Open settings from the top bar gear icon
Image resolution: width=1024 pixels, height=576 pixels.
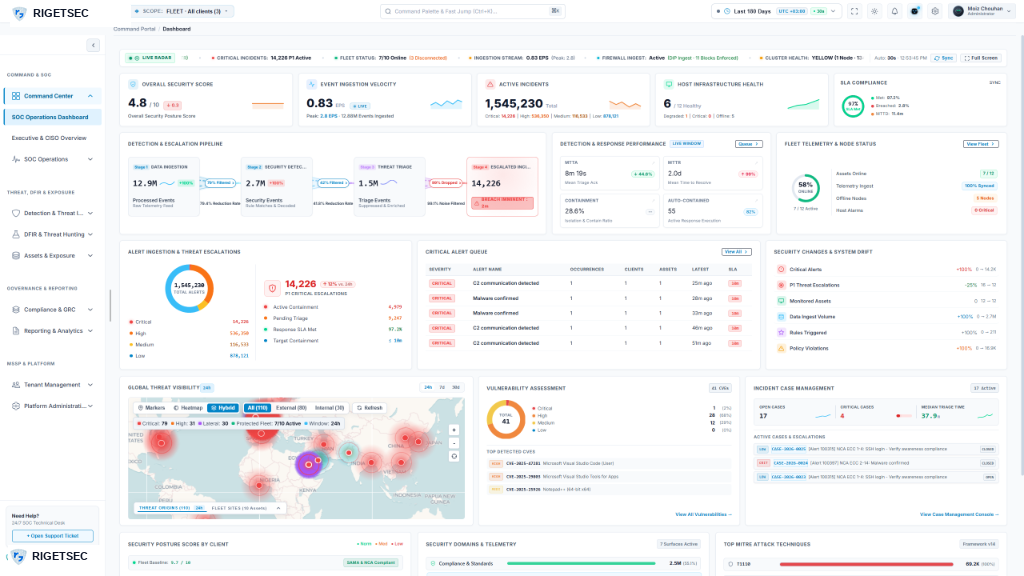tap(935, 11)
